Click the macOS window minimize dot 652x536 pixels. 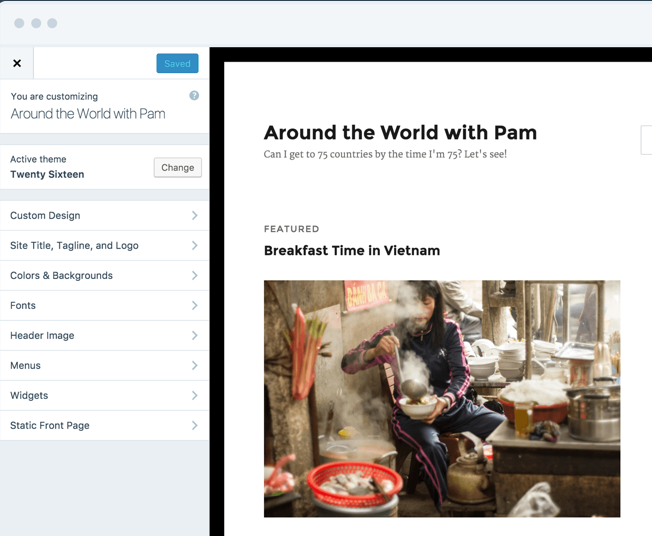tap(36, 23)
